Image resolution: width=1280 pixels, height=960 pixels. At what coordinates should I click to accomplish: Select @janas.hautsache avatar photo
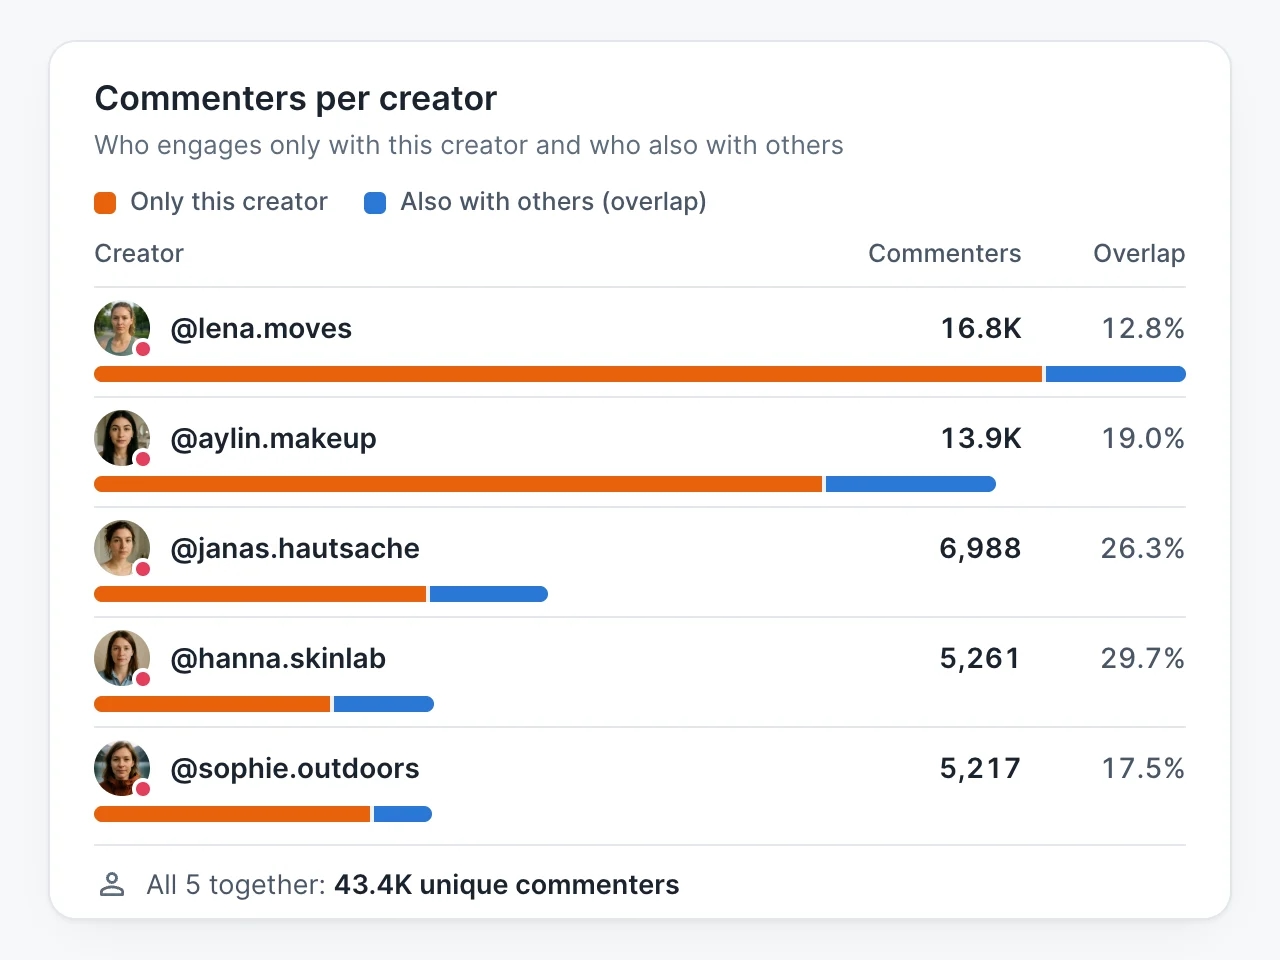click(x=122, y=548)
